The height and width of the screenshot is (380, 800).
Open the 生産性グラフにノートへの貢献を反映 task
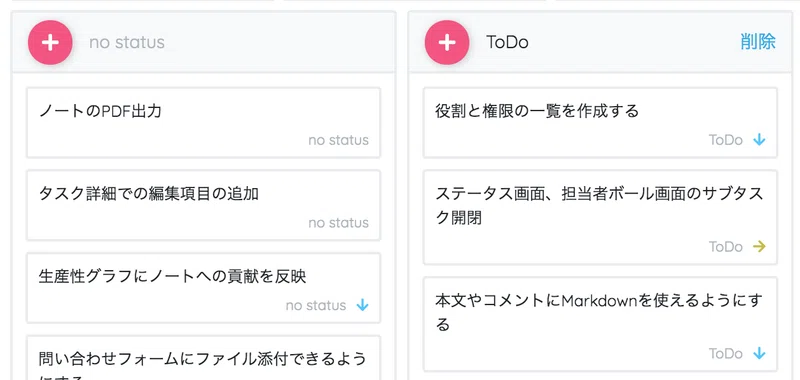pos(204,288)
